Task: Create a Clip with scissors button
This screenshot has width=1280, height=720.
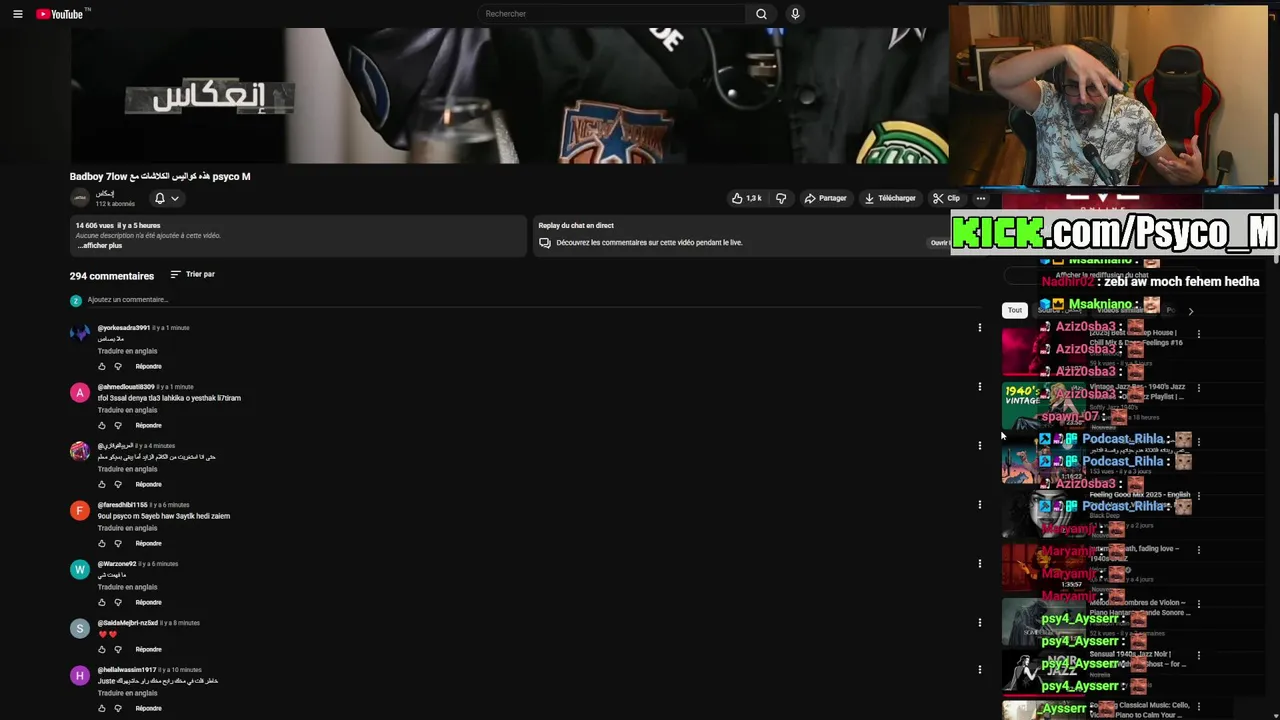Action: (945, 198)
